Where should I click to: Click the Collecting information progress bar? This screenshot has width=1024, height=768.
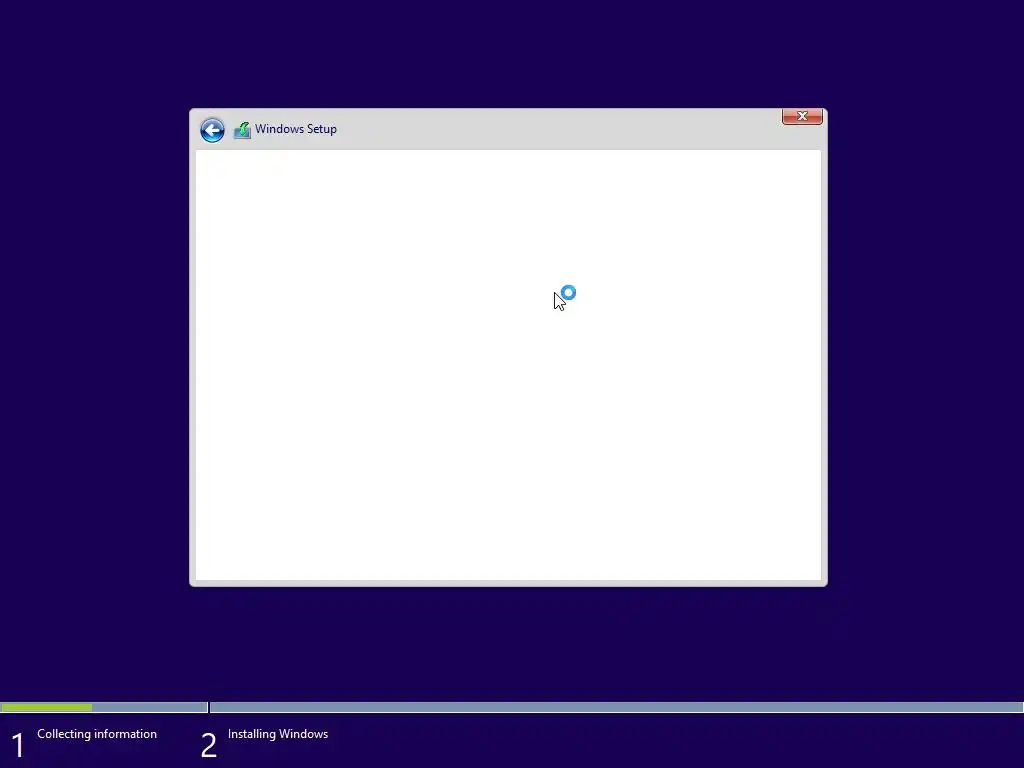[104, 707]
